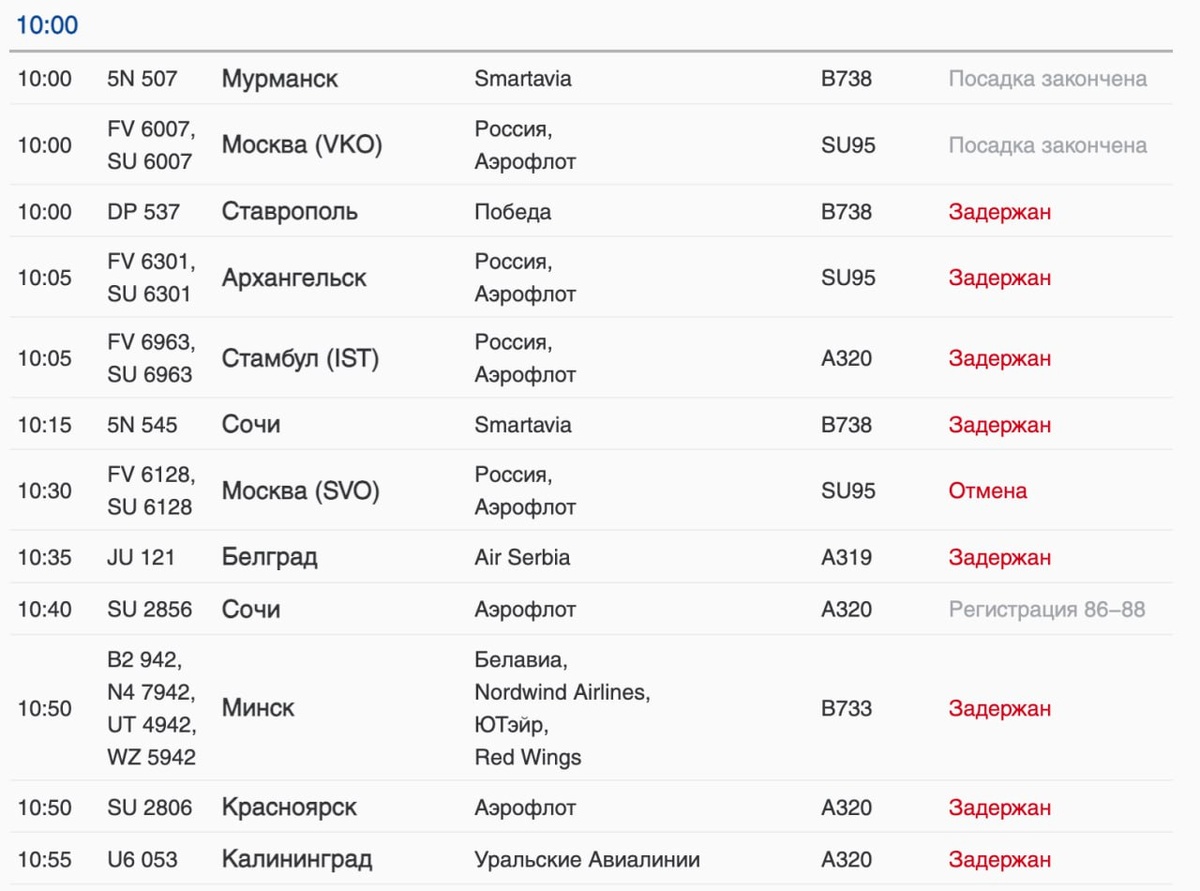Screen dimensions: 1200x891
Task: Select the Москва (SVO) destination
Action: pos(300,491)
